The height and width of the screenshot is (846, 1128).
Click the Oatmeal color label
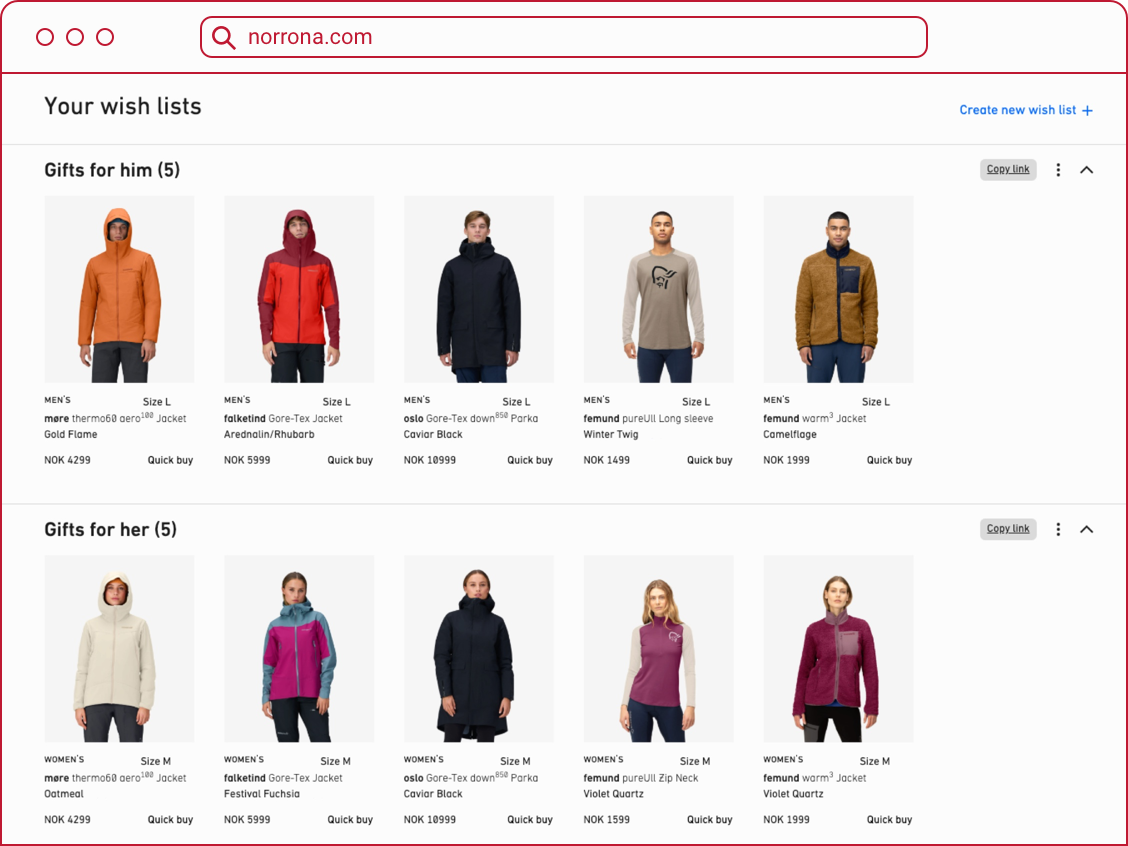(64, 794)
